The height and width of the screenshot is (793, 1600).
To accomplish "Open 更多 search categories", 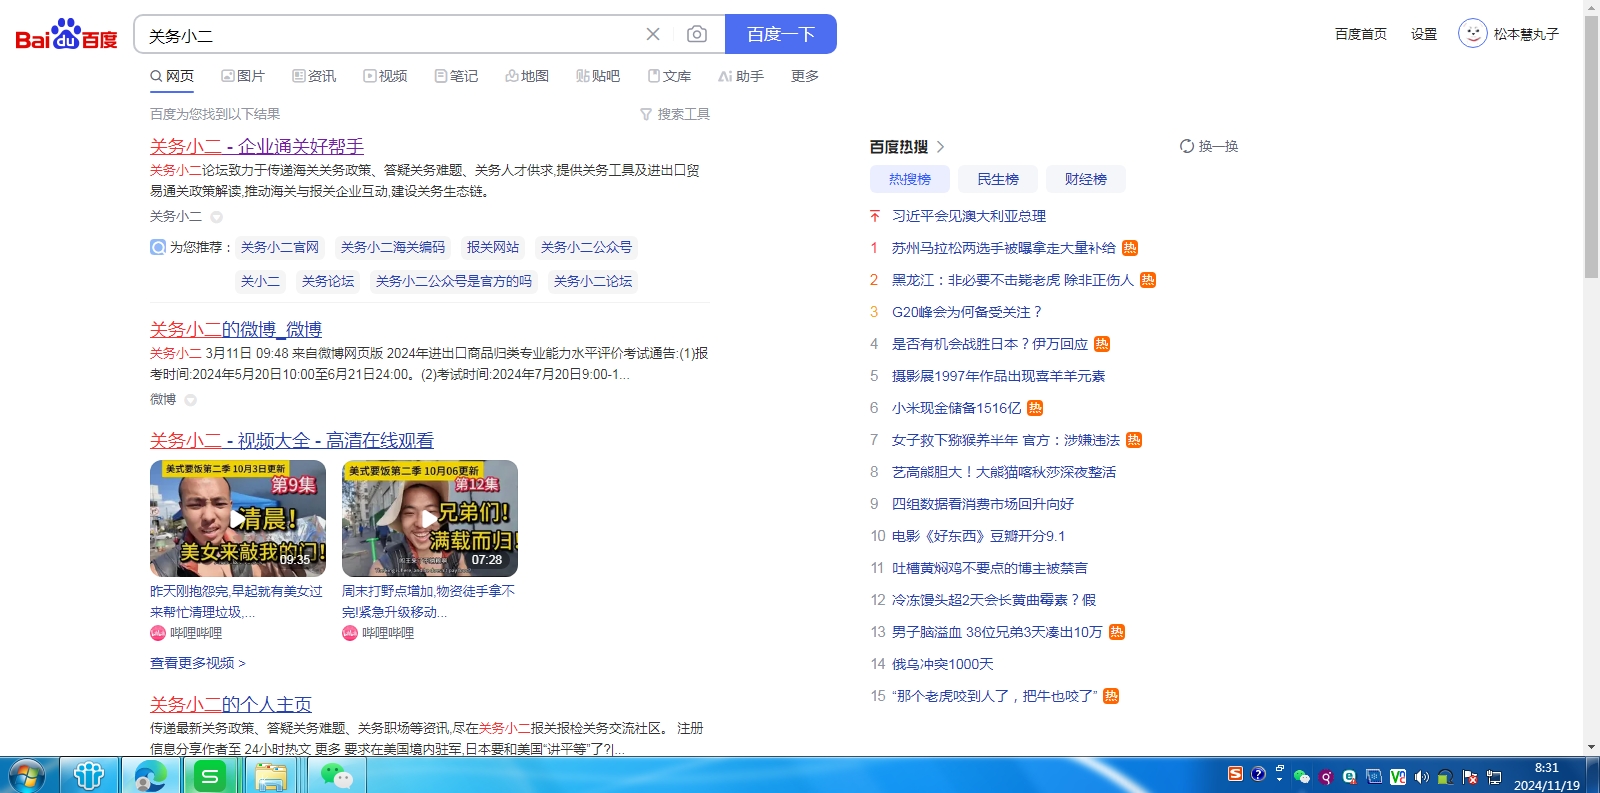I will pyautogui.click(x=805, y=76).
